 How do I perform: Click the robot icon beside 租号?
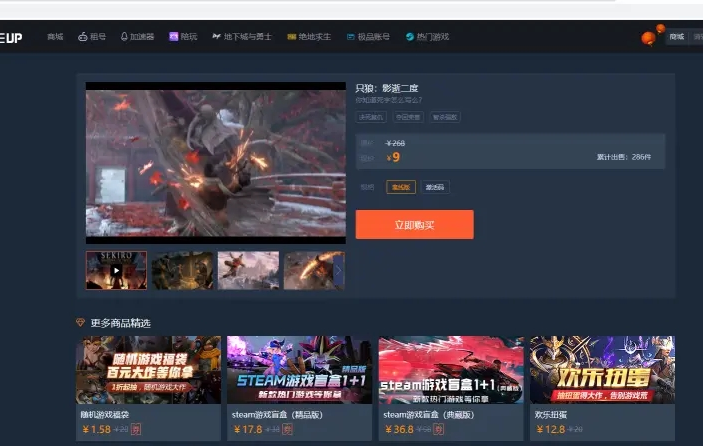point(82,37)
